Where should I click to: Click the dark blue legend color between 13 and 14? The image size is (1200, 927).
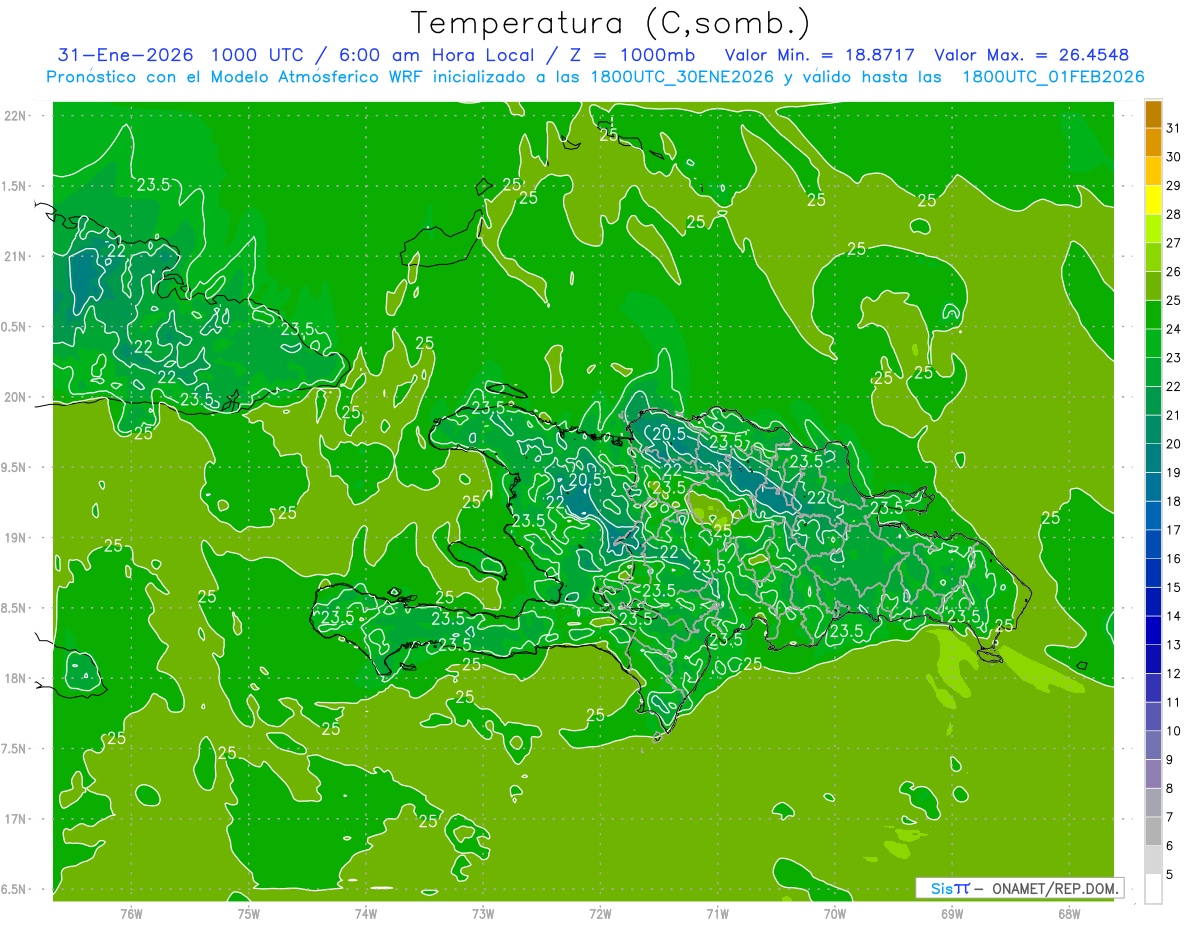click(x=1153, y=631)
